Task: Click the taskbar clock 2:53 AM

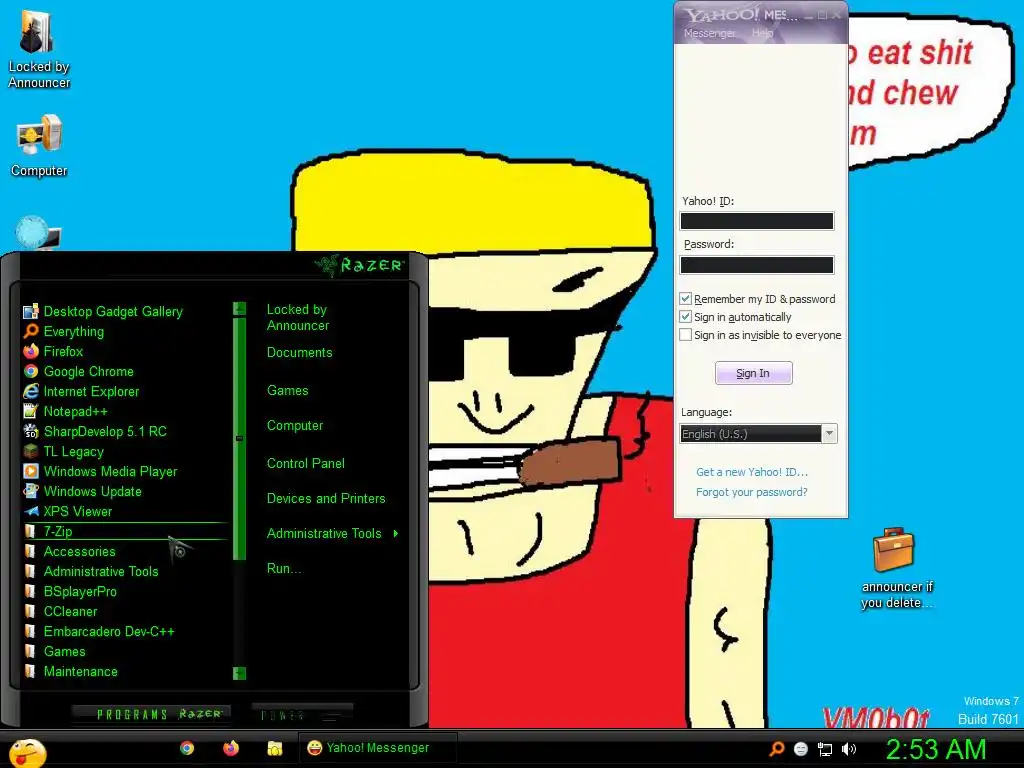Action: (x=936, y=749)
